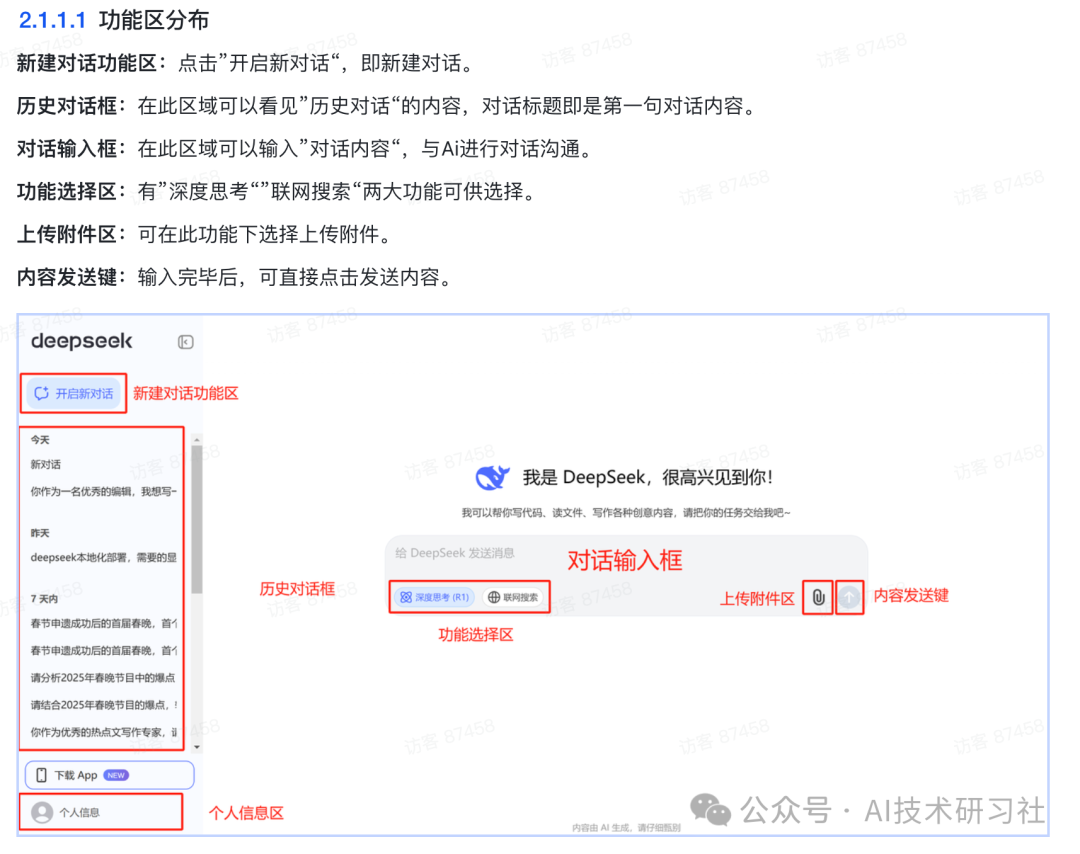This screenshot has height=854, width=1080.
Task: Click the NEW badge beside 下载 App
Action: 116,775
